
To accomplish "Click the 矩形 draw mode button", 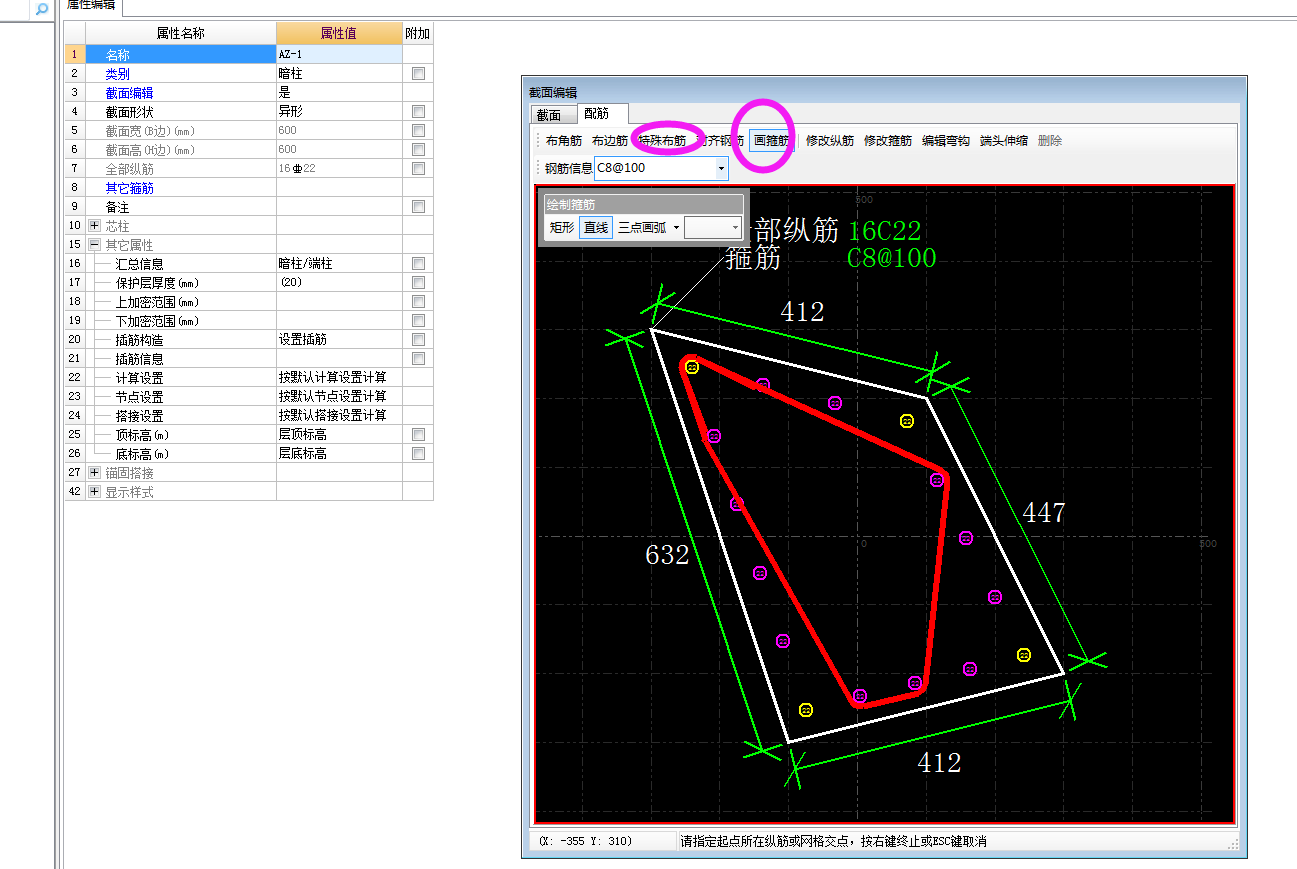I will 562,228.
